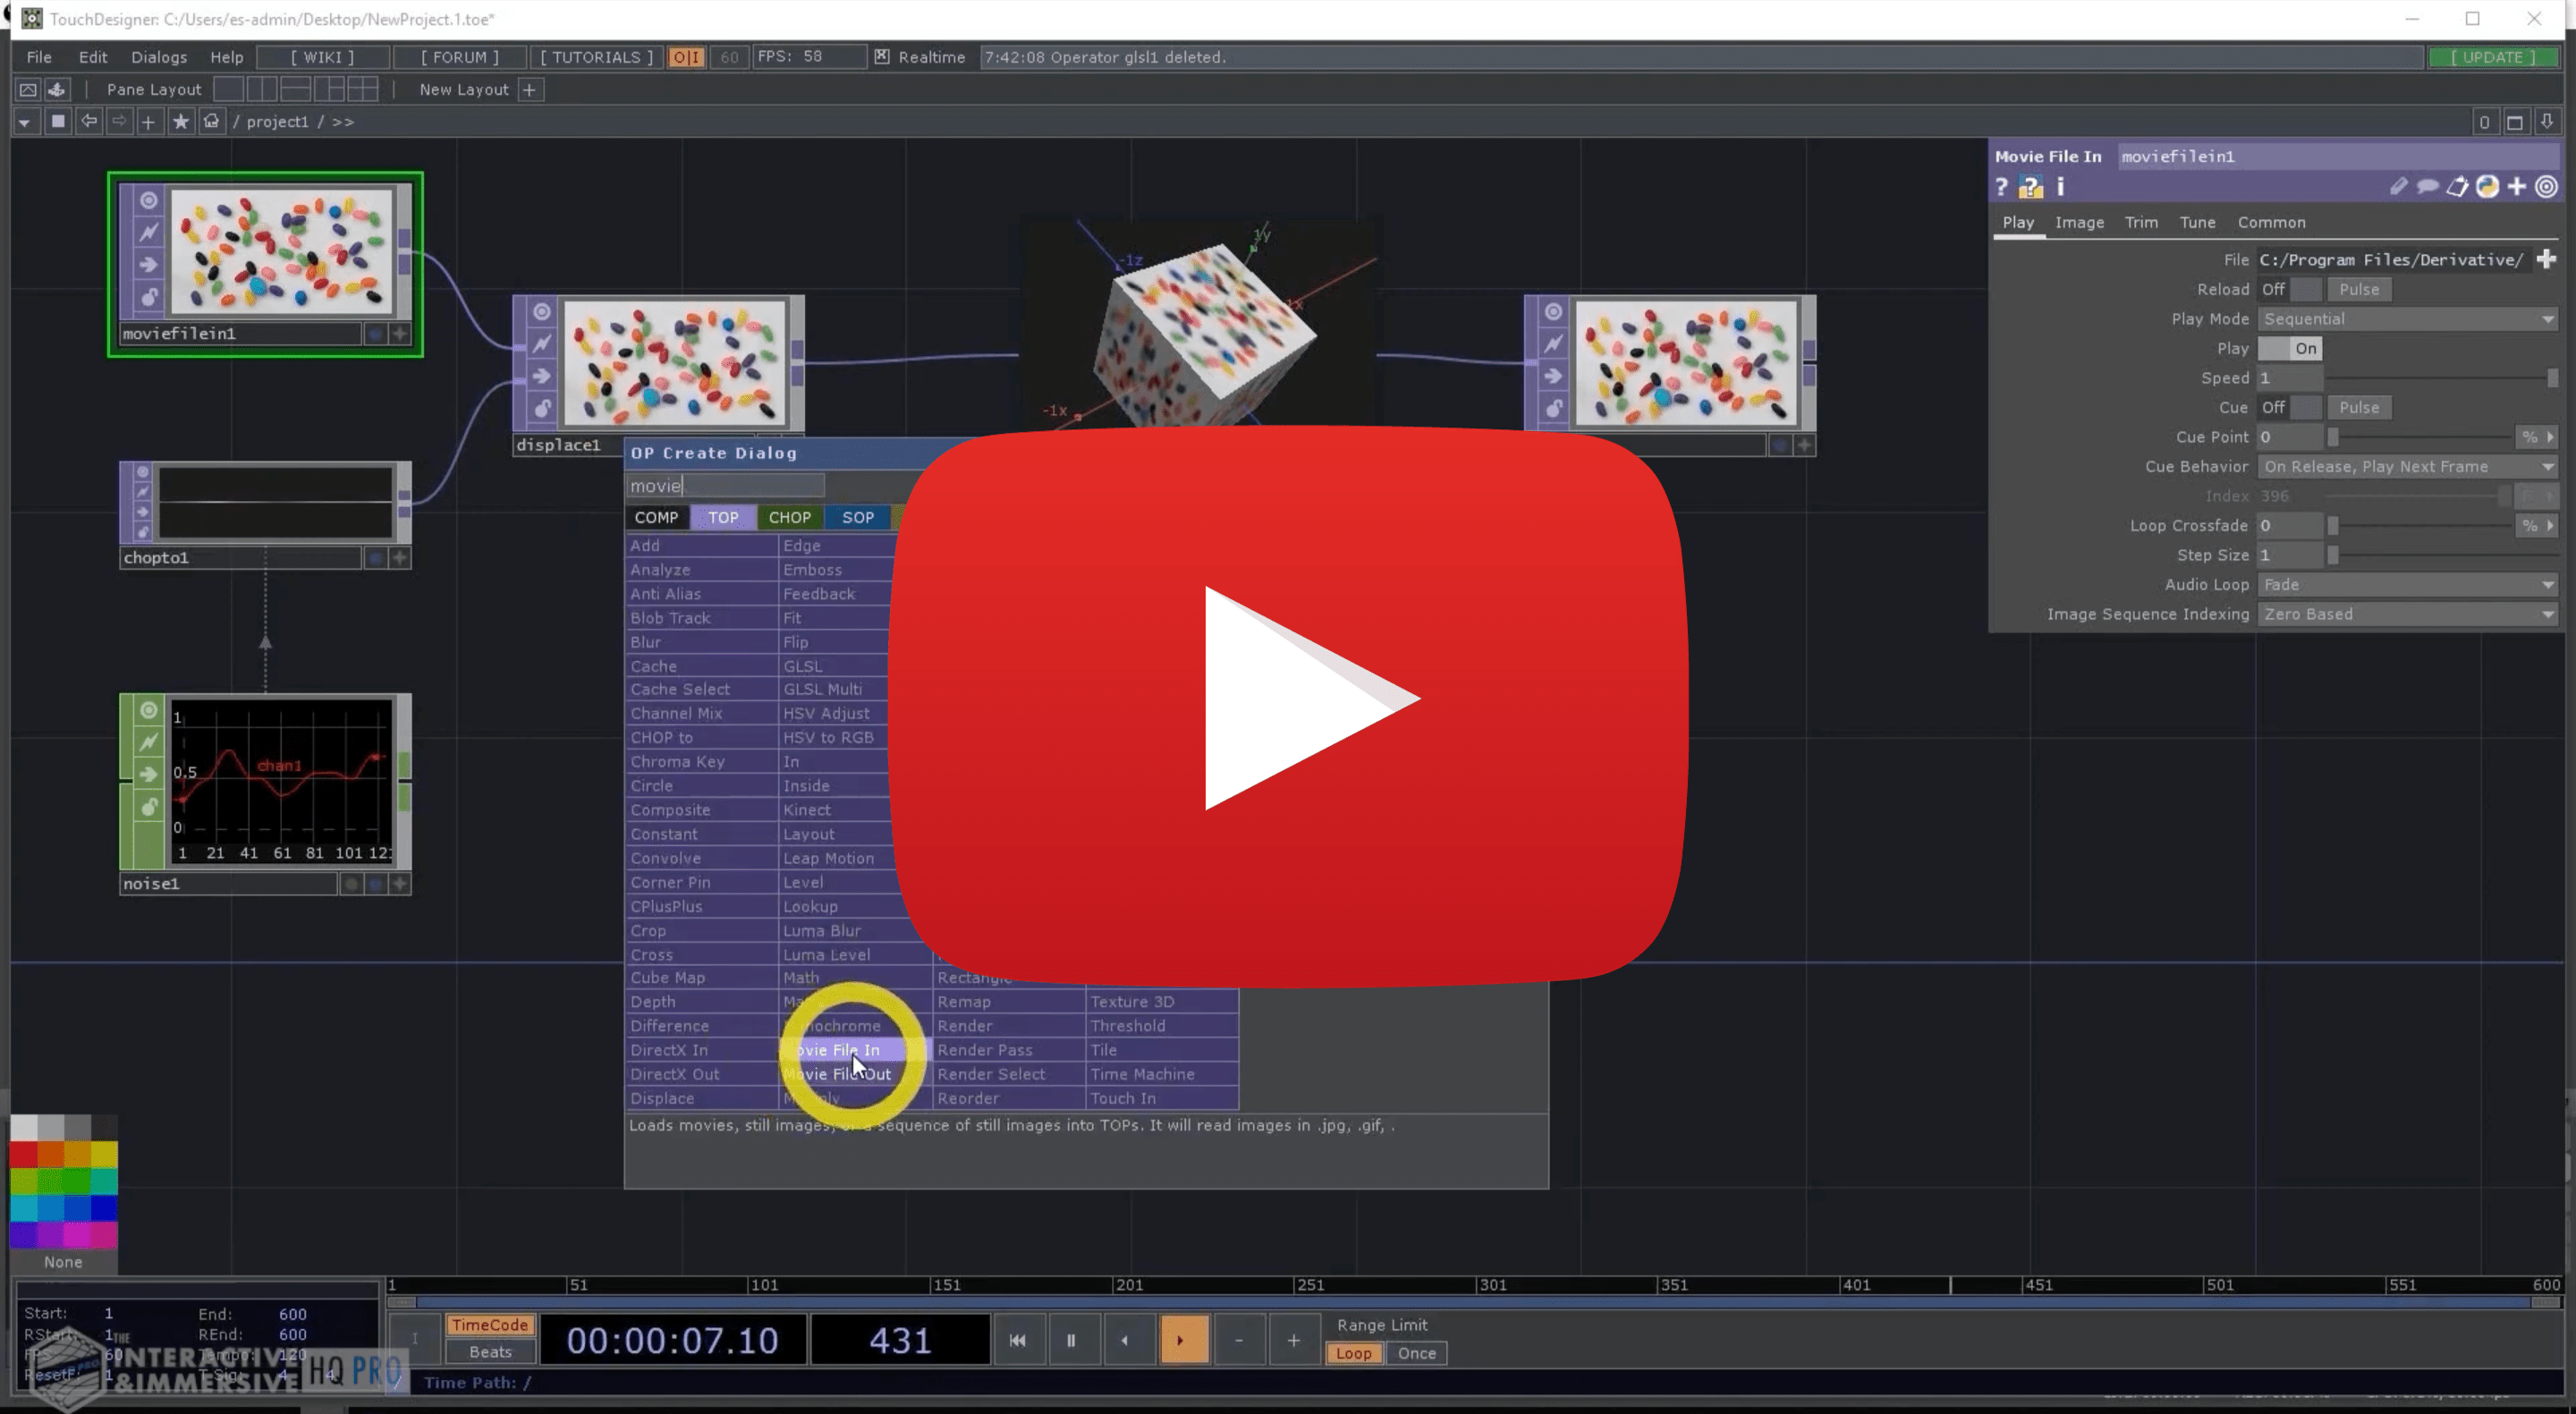The image size is (2576, 1414).
Task: Click the UPDATE button
Action: (x=2492, y=57)
